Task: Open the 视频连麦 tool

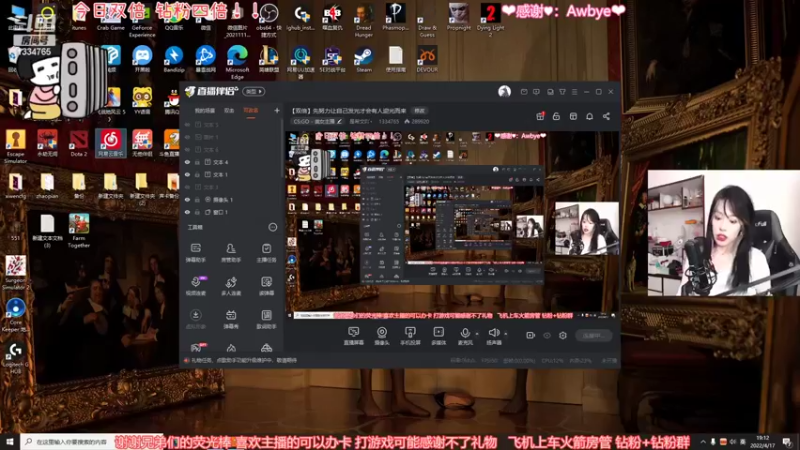Action: (195, 286)
